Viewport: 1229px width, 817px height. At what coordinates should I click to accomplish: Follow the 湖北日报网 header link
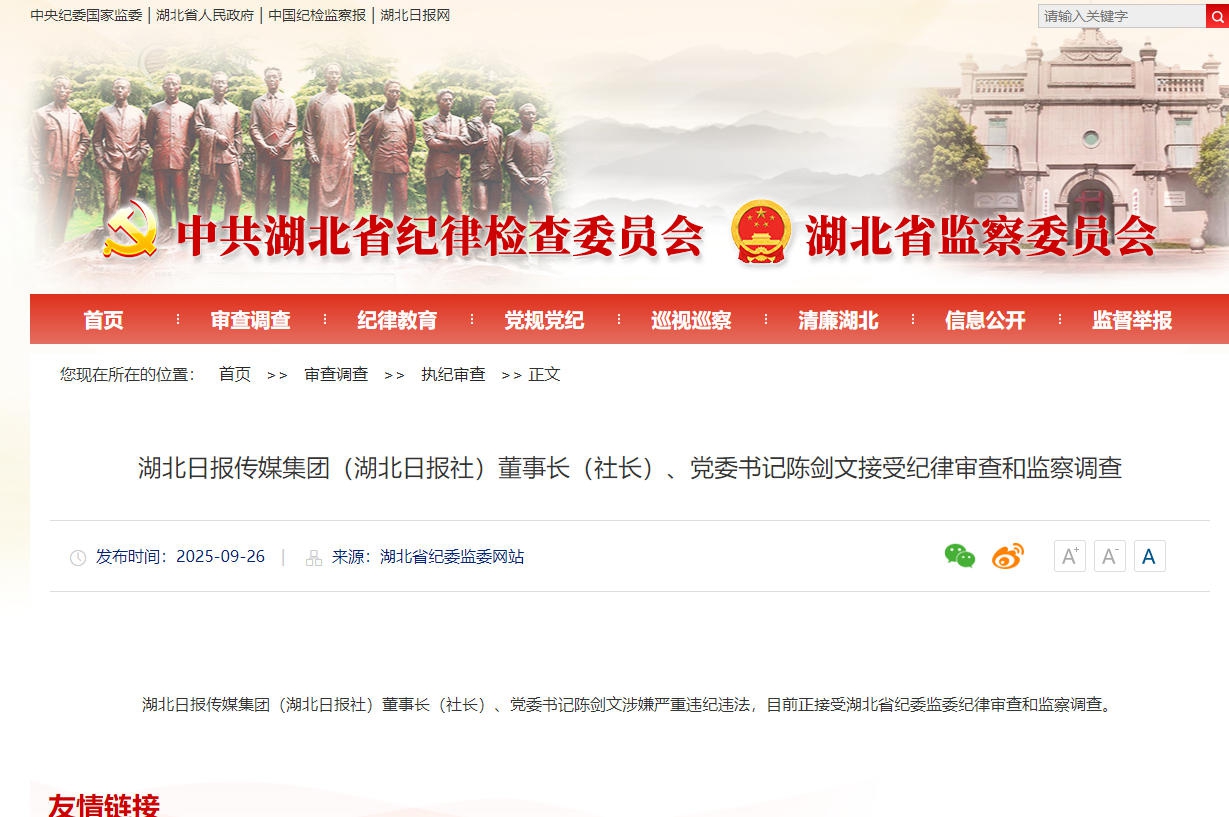pos(416,15)
